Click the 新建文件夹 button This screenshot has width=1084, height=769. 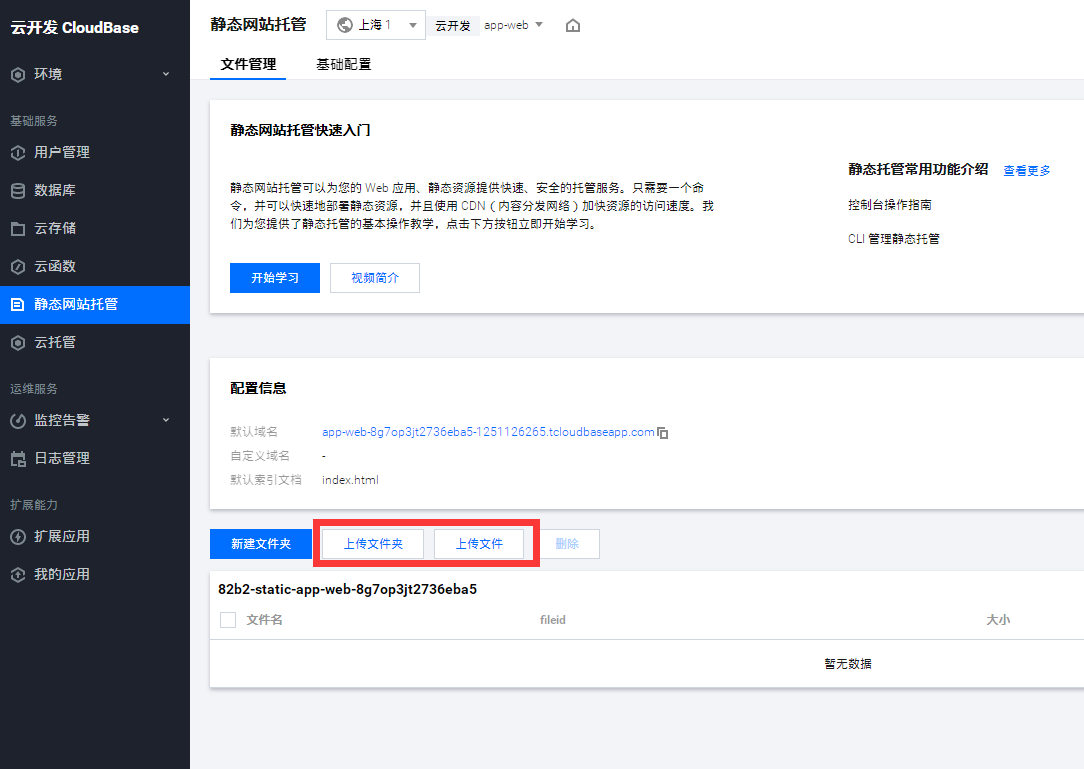coord(261,544)
